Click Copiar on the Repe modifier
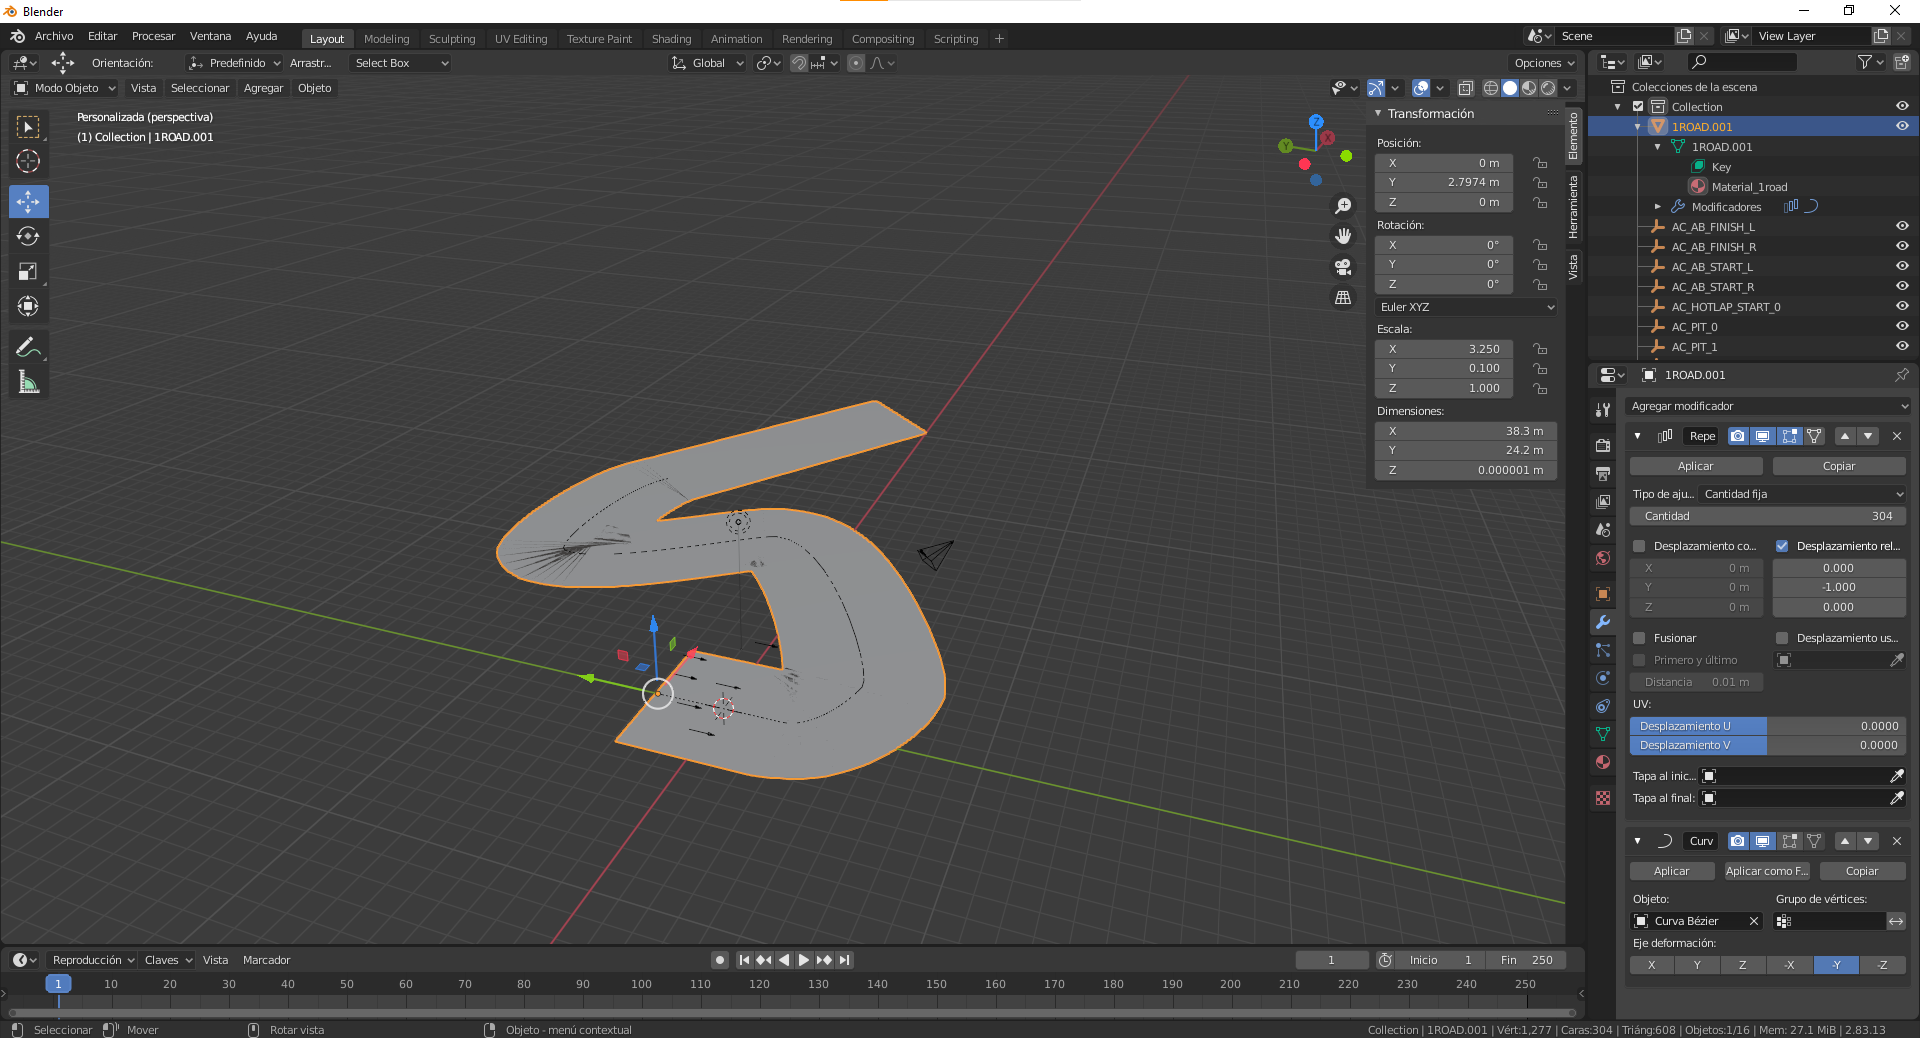1920x1038 pixels. 1839,466
